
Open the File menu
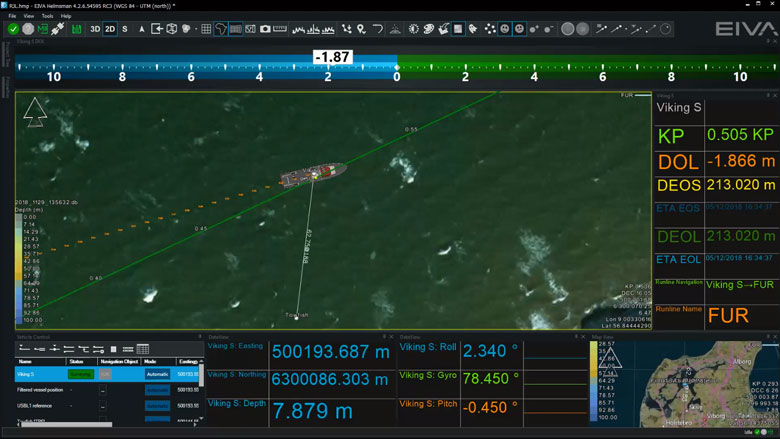pyautogui.click(x=13, y=16)
